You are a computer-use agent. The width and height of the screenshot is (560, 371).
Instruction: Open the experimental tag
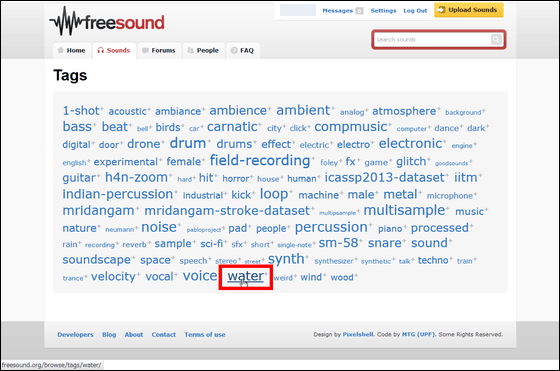click(125, 162)
